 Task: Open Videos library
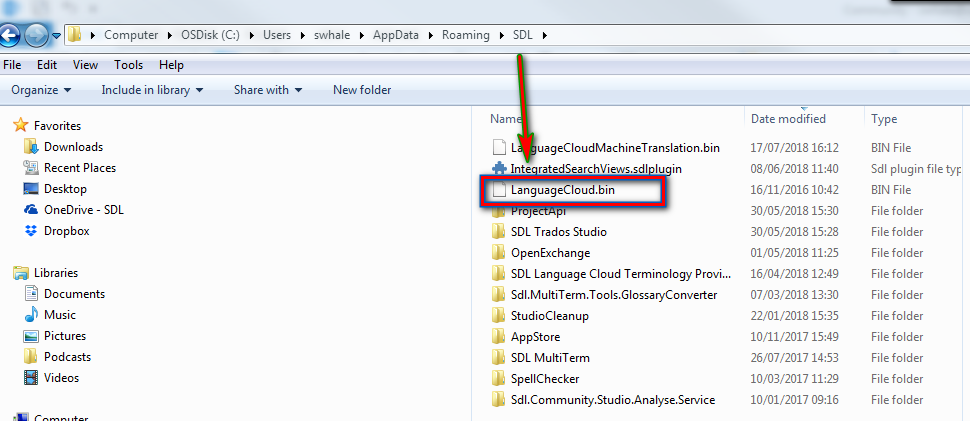pyautogui.click(x=61, y=378)
